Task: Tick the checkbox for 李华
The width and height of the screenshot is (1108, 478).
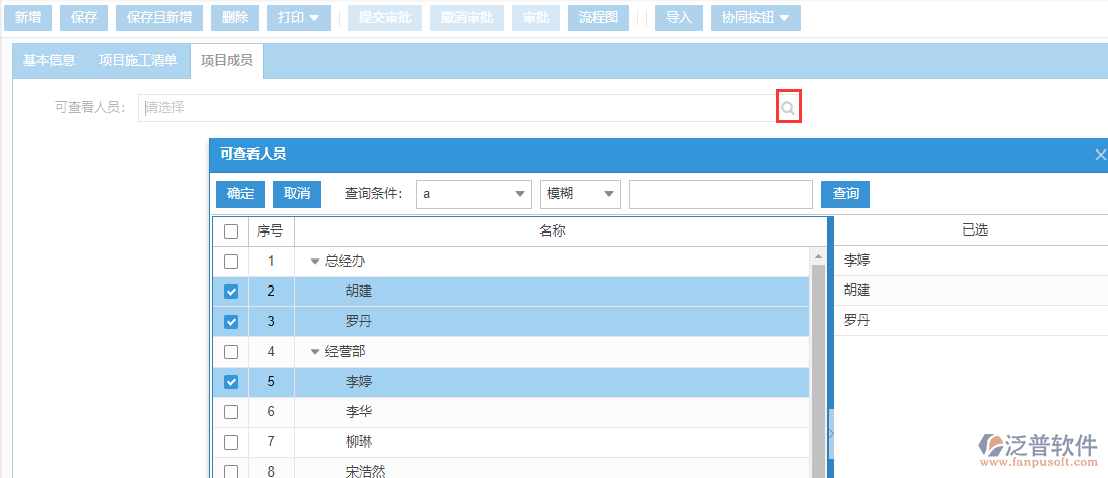Action: point(231,412)
